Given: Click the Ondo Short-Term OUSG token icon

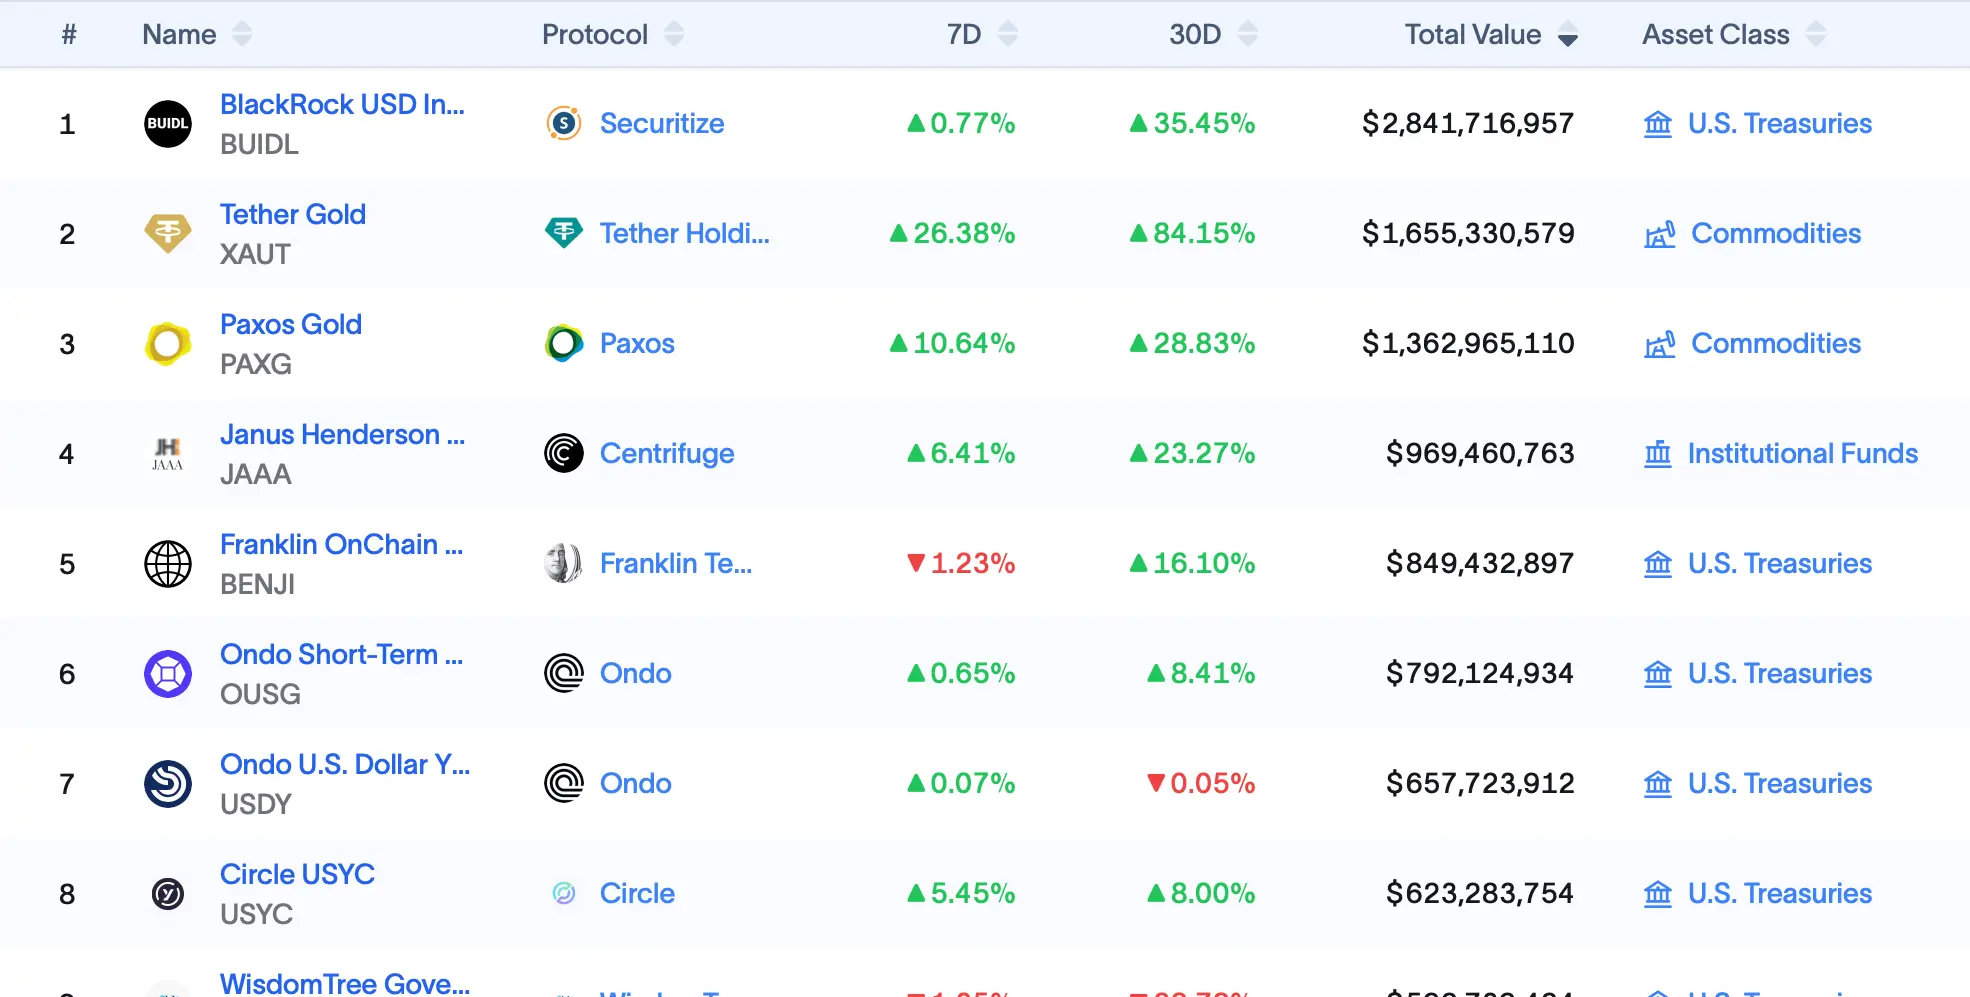Looking at the screenshot, I should pyautogui.click(x=168, y=674).
